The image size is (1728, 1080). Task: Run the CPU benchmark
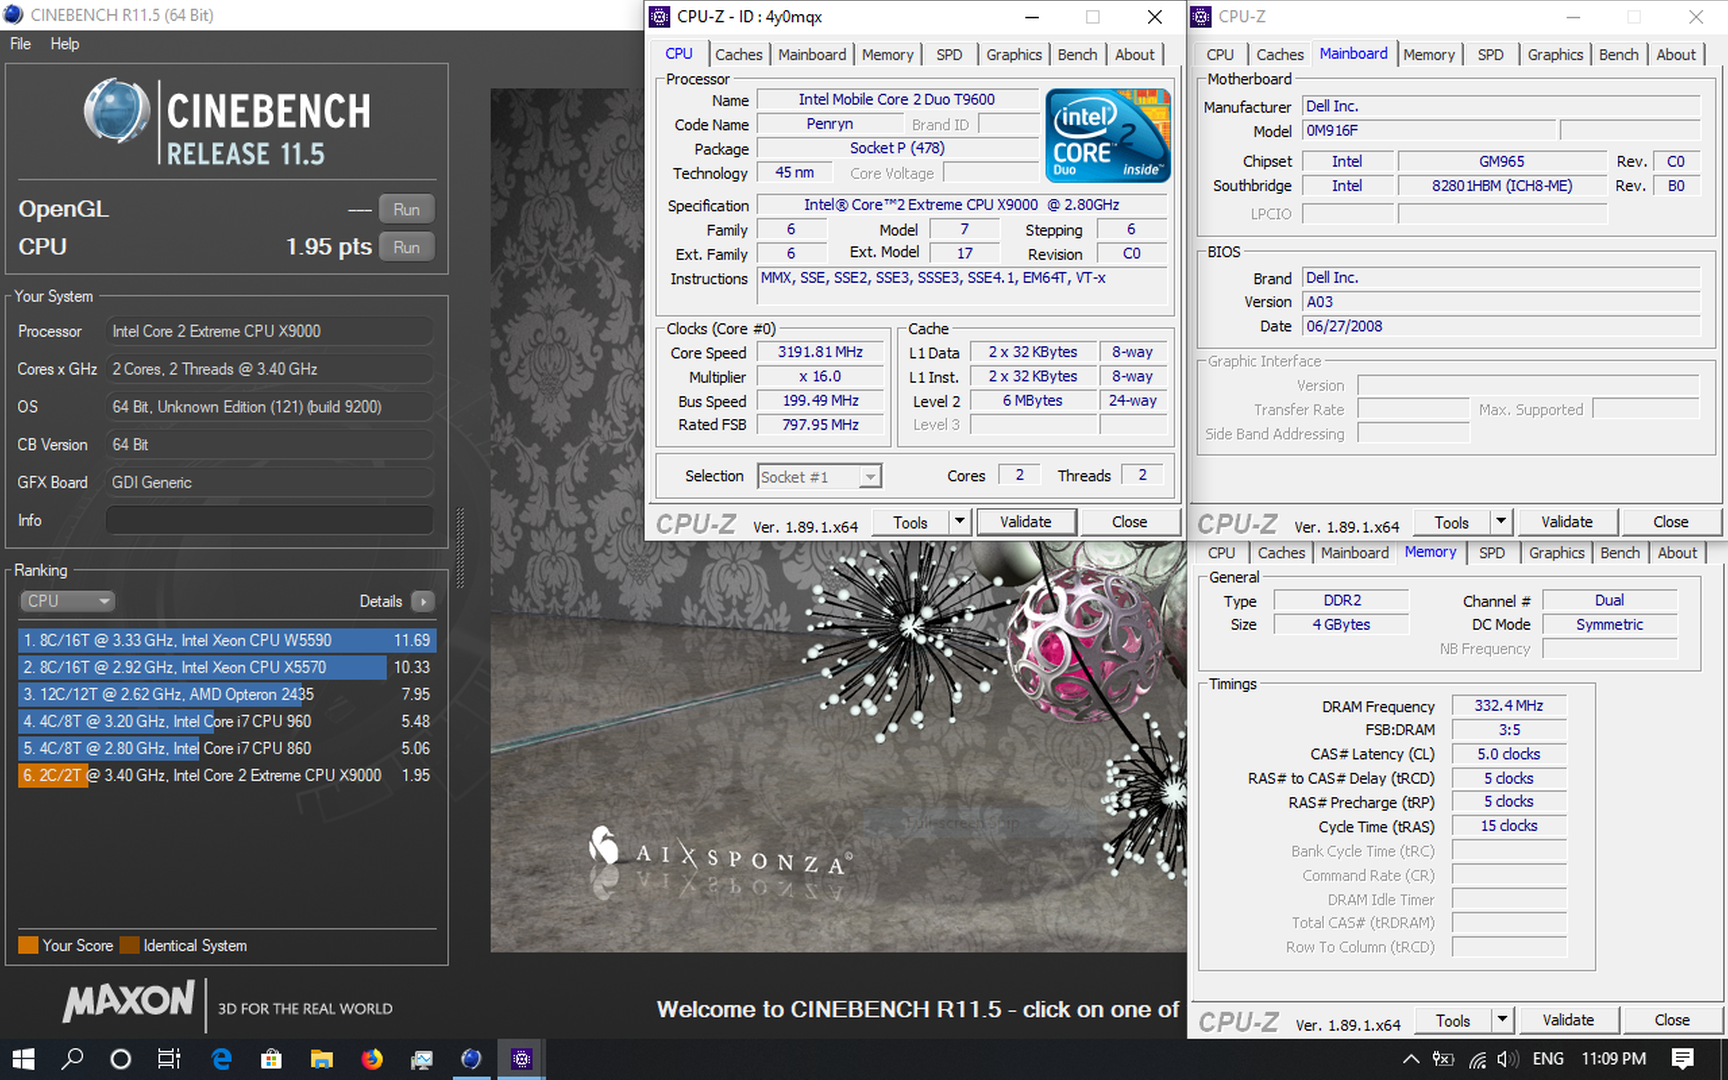tap(406, 247)
